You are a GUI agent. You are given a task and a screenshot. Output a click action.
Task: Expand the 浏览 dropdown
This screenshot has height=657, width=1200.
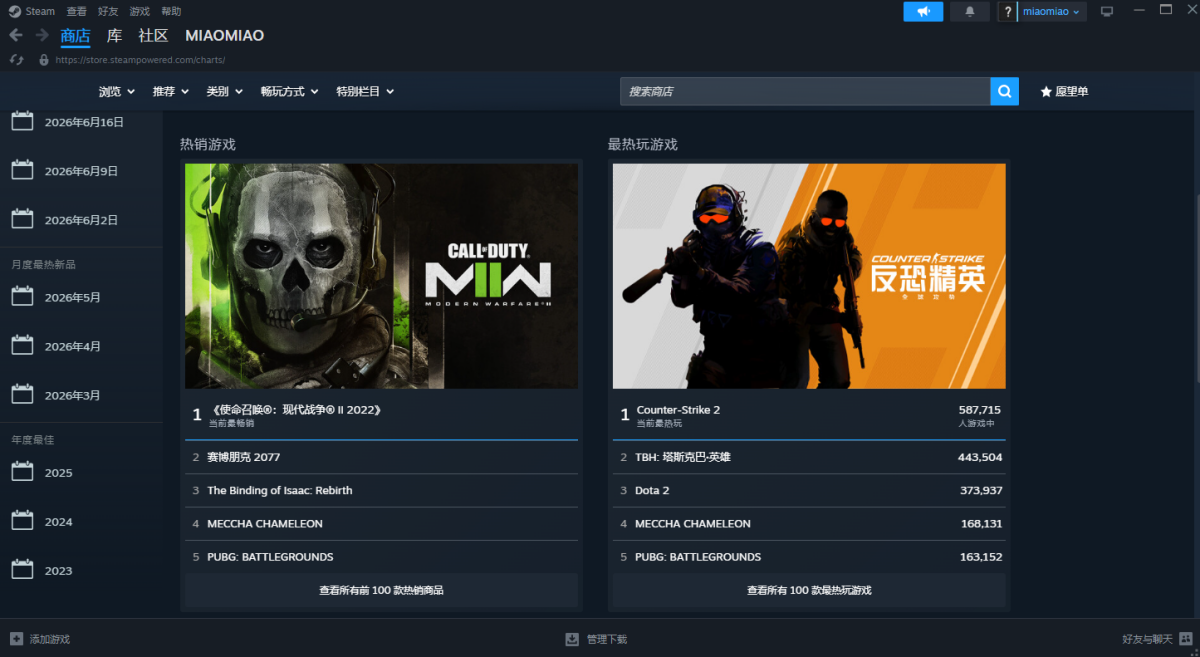tap(117, 91)
